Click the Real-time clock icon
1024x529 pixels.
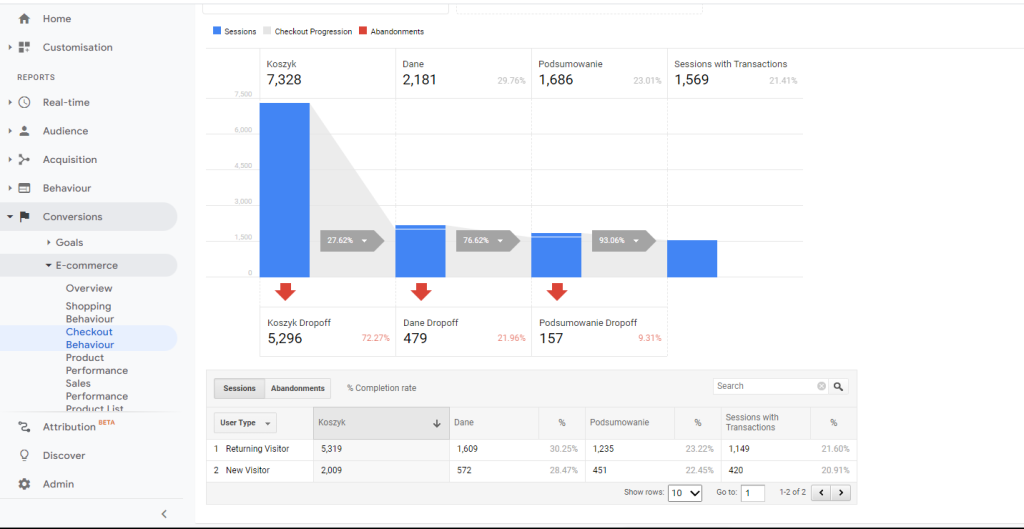[24, 102]
